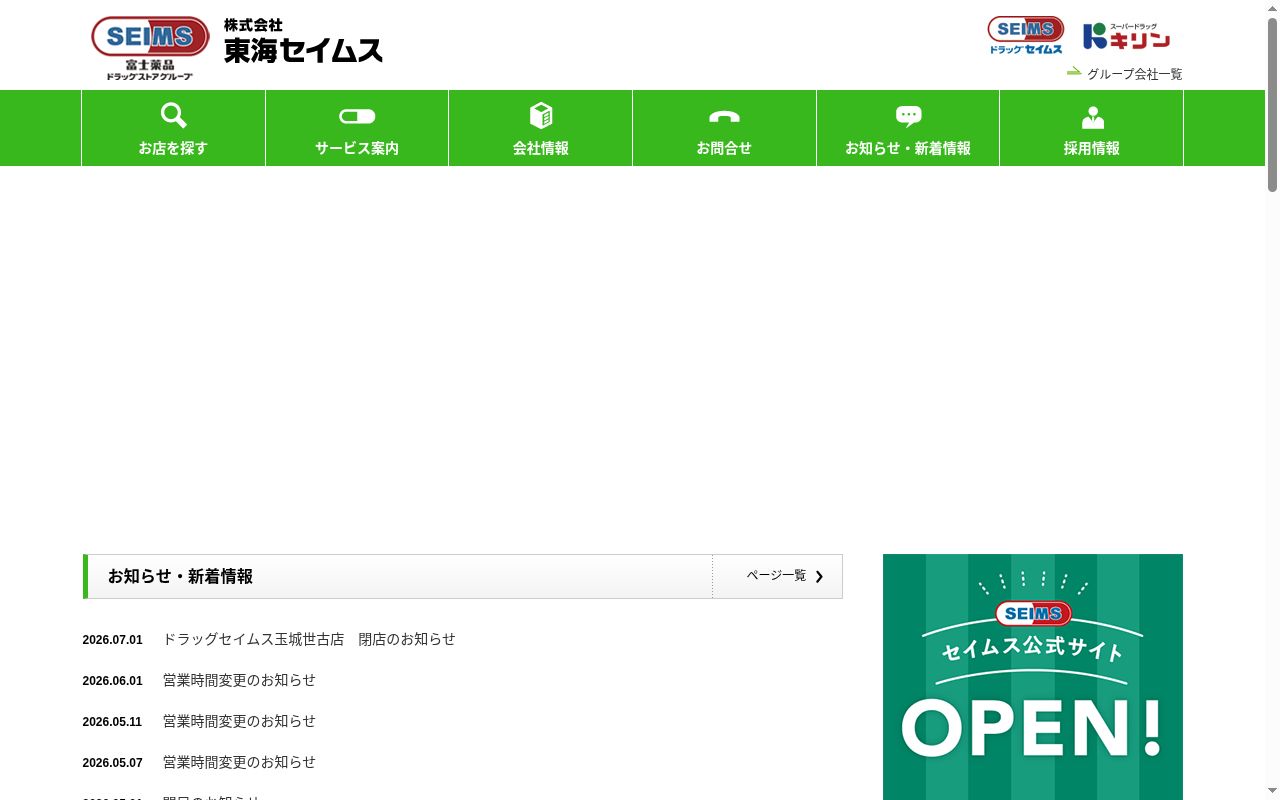Click the green arrow beside グループ会社一覧
The width and height of the screenshot is (1280, 800).
[x=1074, y=72]
